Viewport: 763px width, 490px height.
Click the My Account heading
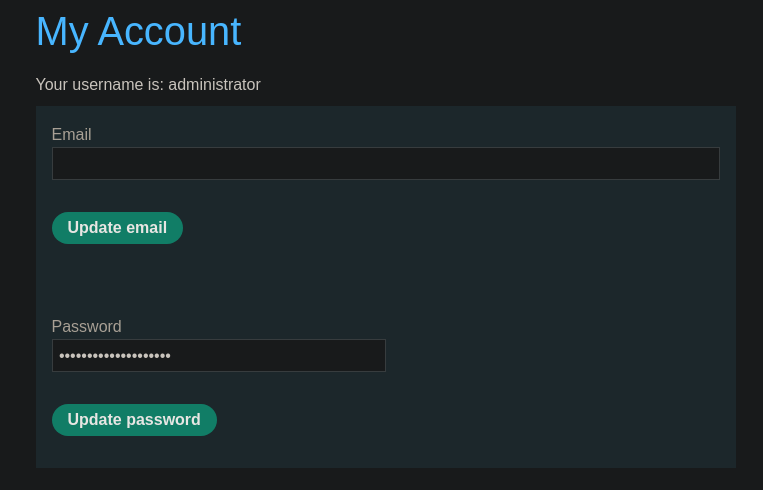tap(138, 32)
